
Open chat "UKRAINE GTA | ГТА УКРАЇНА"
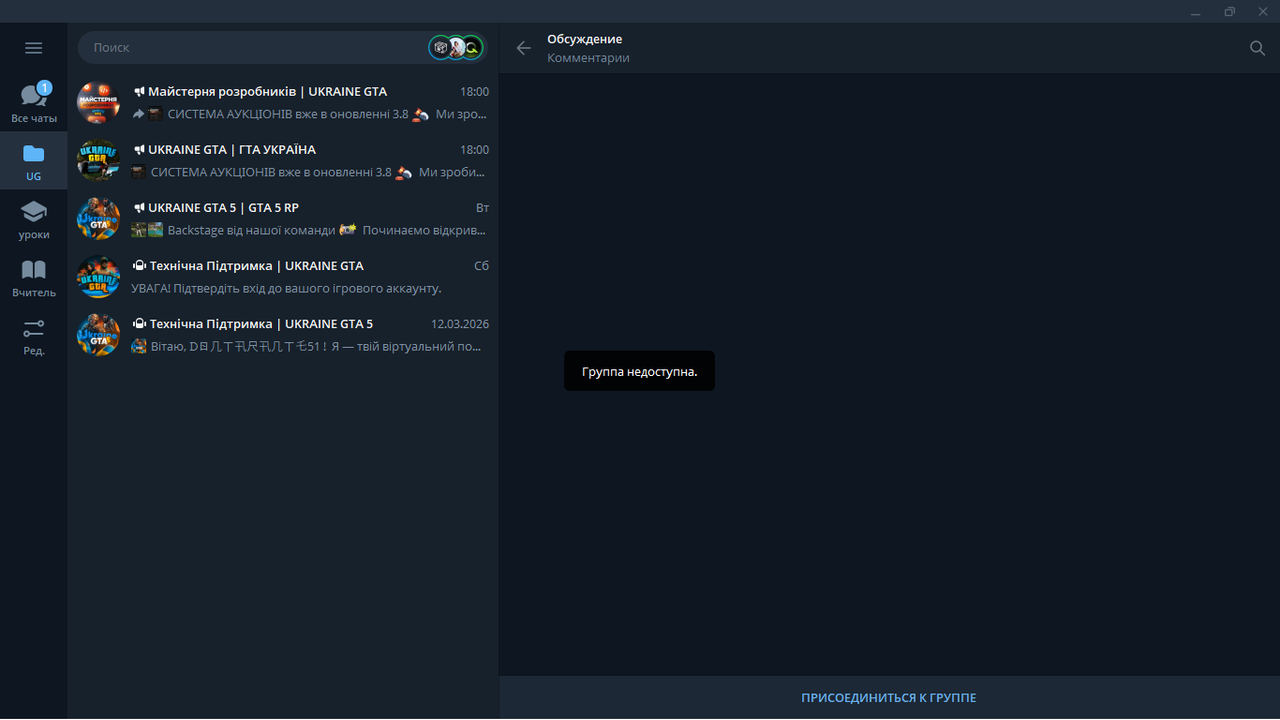tap(283, 161)
